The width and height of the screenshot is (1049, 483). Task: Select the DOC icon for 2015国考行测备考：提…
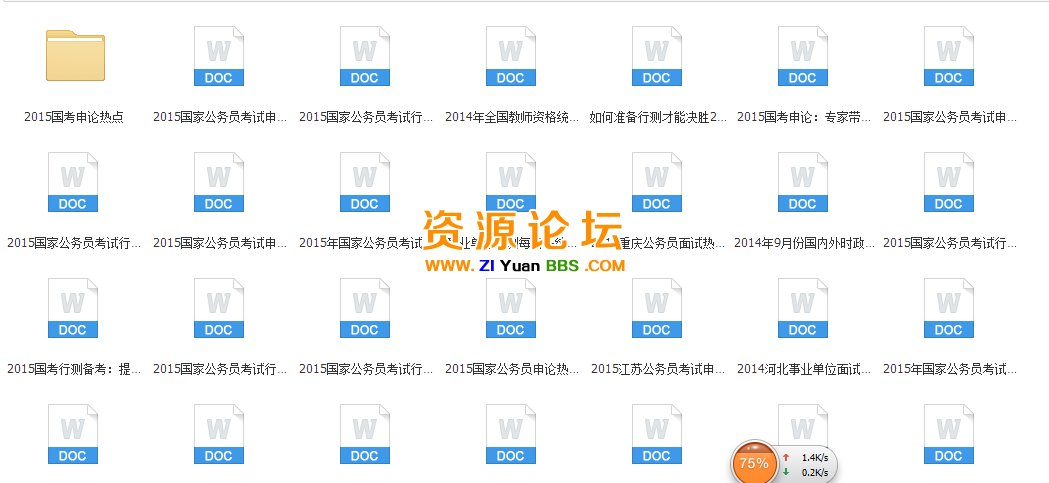click(x=72, y=308)
